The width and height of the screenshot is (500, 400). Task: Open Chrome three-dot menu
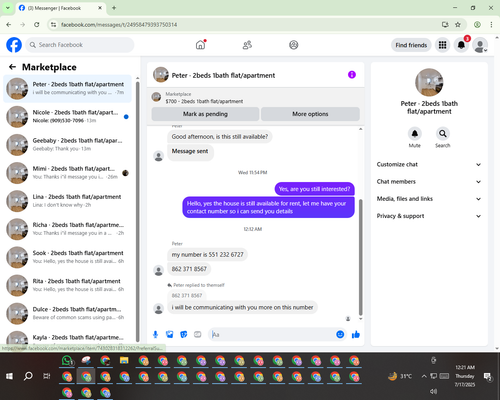point(491,24)
